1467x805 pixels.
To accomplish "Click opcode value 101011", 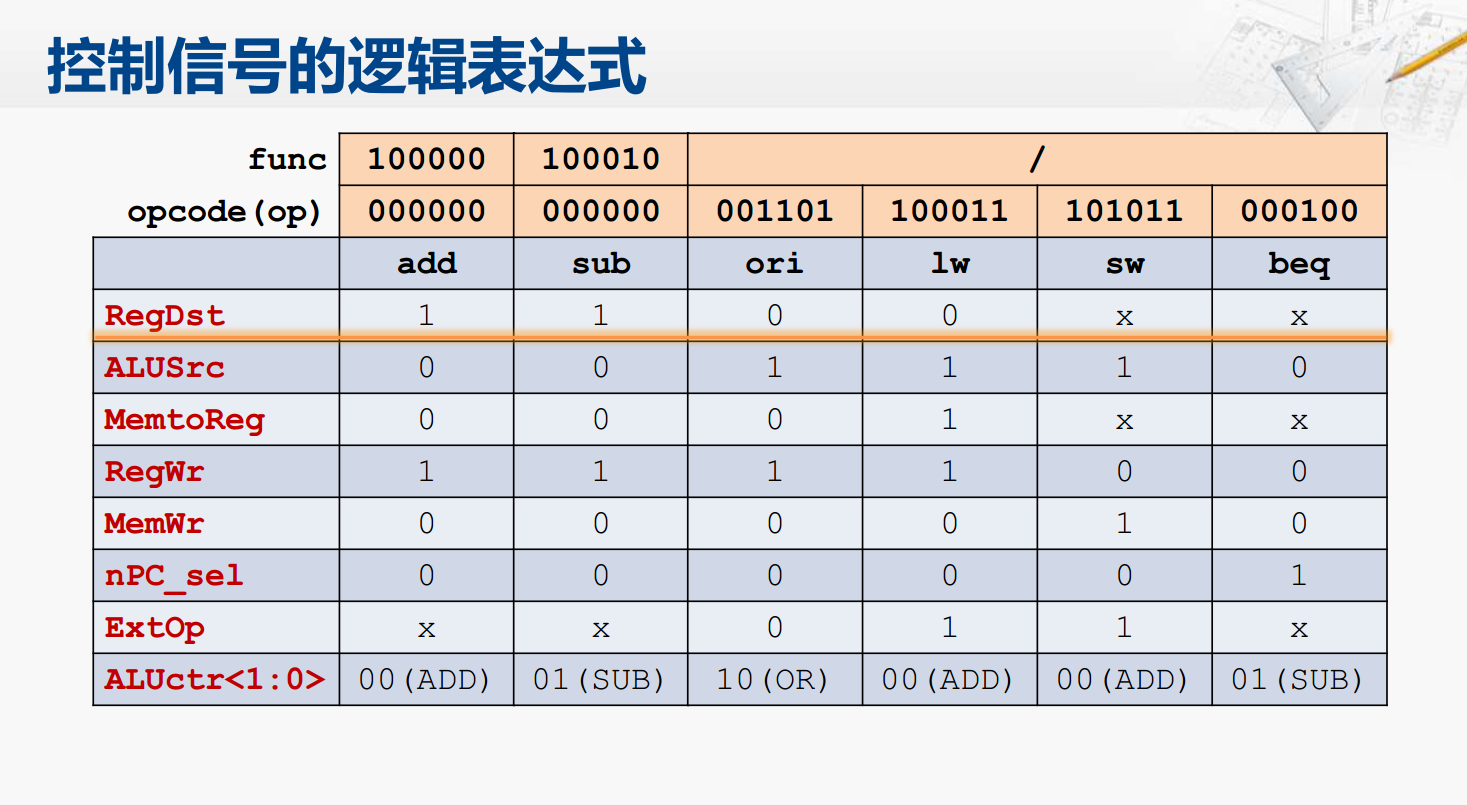I will (1124, 211).
